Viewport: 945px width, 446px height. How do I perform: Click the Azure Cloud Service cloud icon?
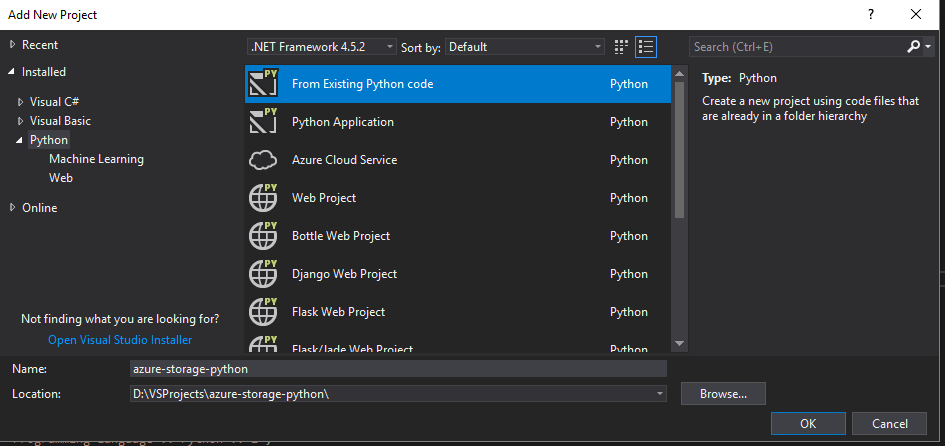263,160
